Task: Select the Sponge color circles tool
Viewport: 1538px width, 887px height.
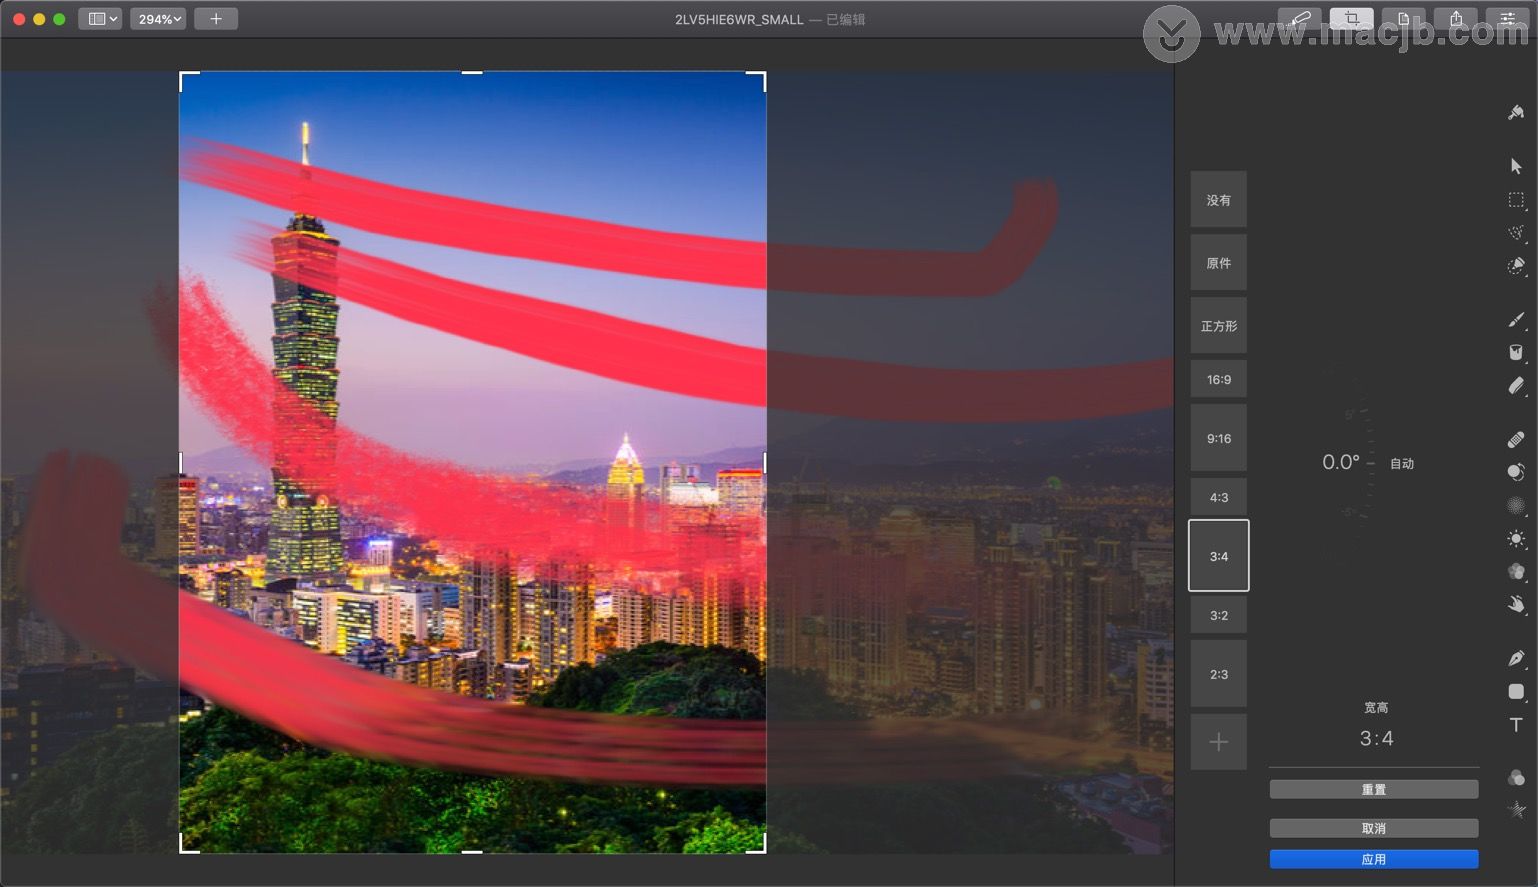Action: [1516, 571]
